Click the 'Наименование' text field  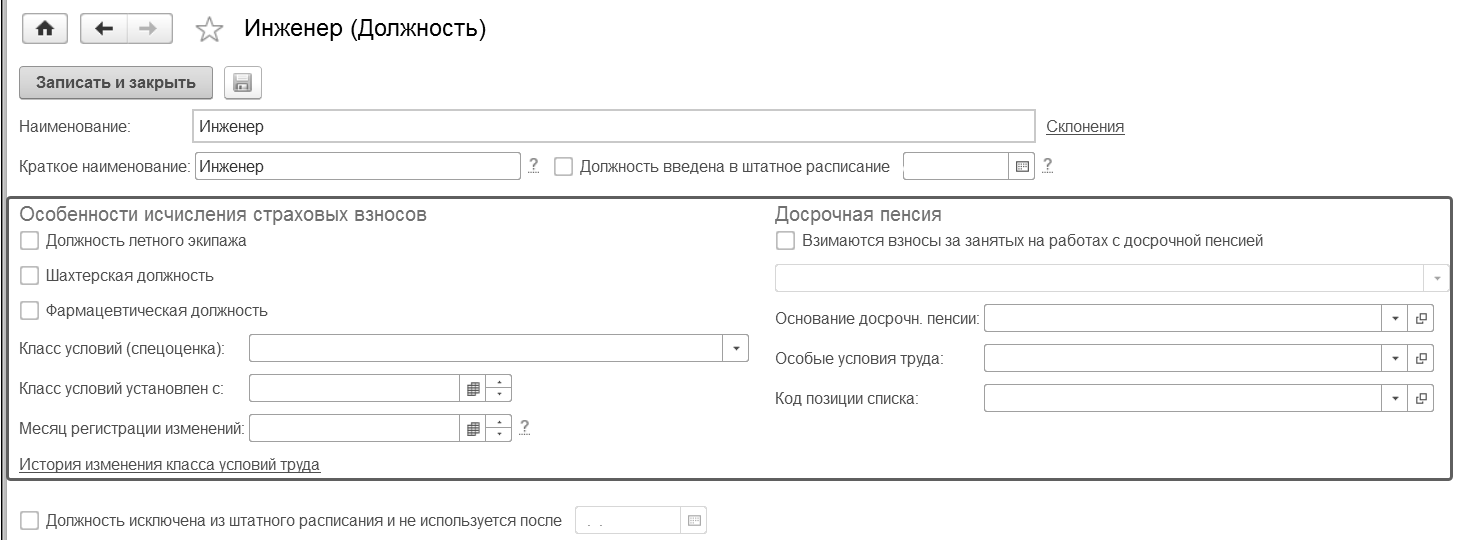click(x=612, y=127)
